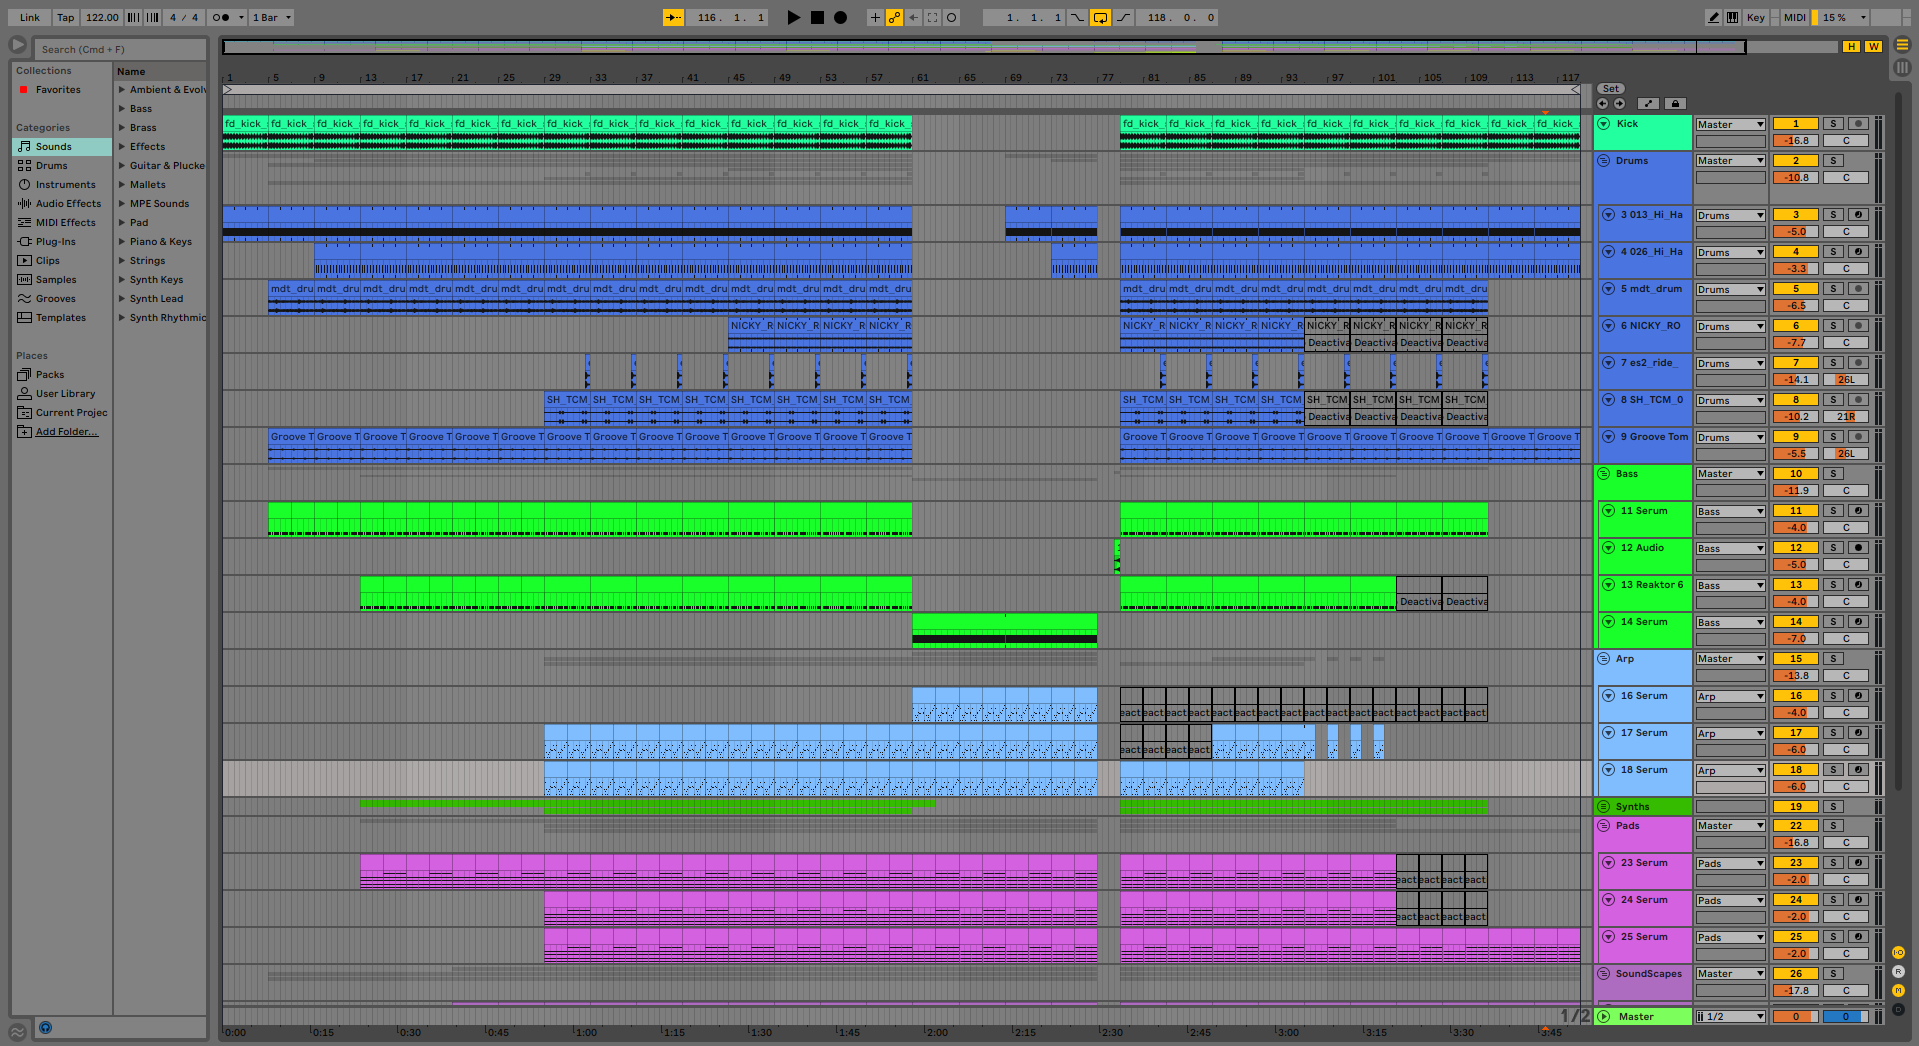Viewport: 1919px width, 1046px height.
Task: Toggle Draw Mode pencil button
Action: 1714,17
